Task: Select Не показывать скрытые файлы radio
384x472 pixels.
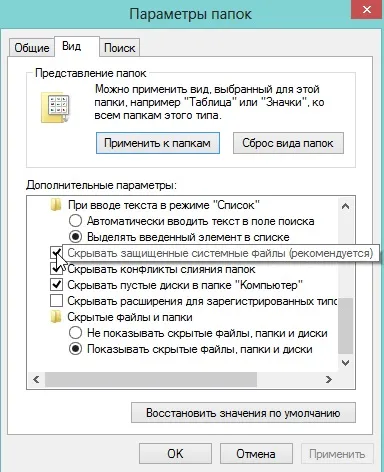Action: click(75, 333)
